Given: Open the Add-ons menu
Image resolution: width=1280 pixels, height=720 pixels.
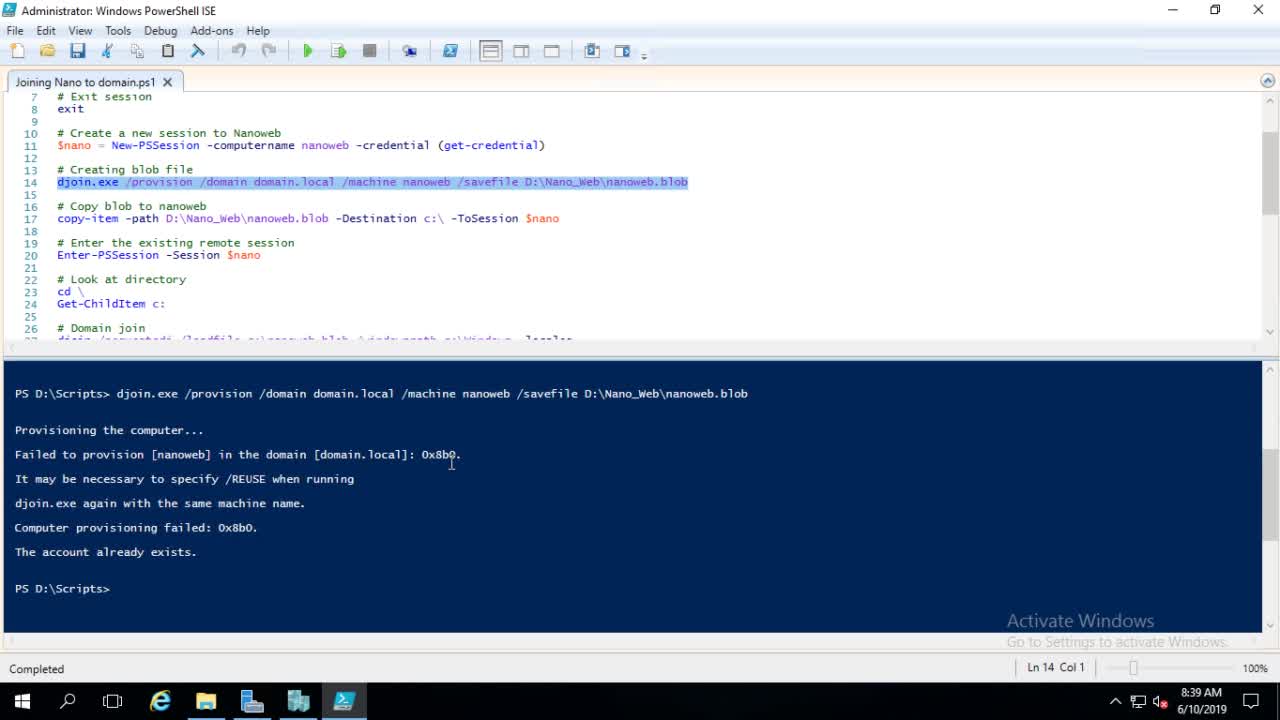Looking at the screenshot, I should 212,31.
